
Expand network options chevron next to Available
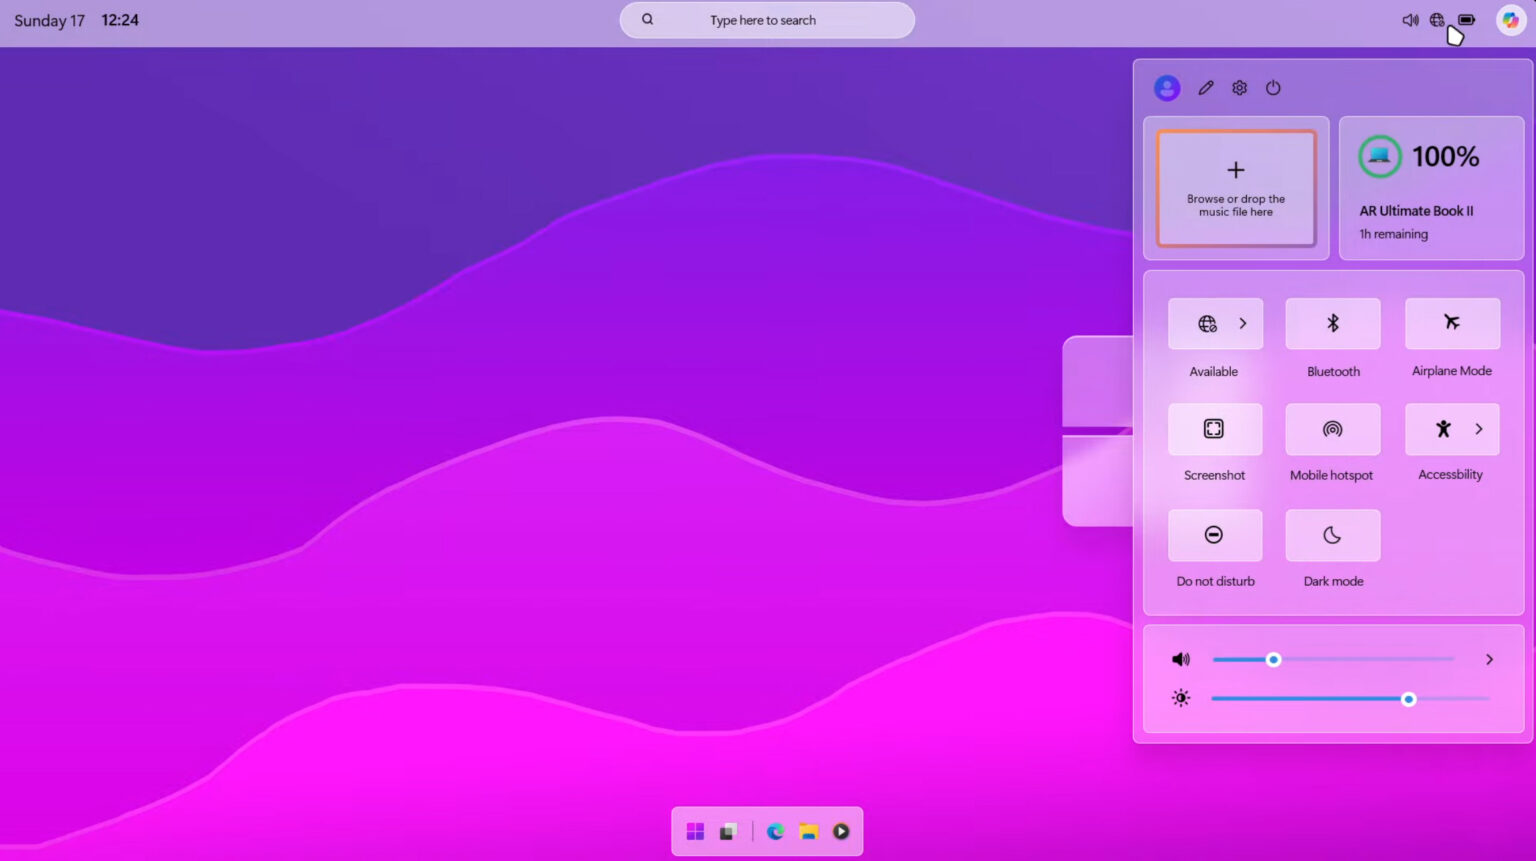tap(1243, 323)
